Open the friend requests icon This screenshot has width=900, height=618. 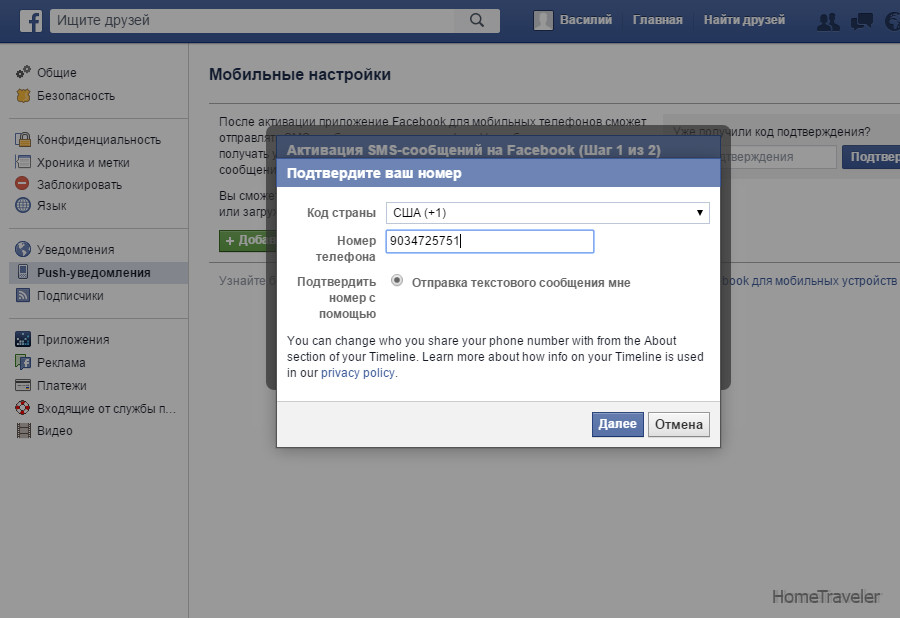pos(828,21)
